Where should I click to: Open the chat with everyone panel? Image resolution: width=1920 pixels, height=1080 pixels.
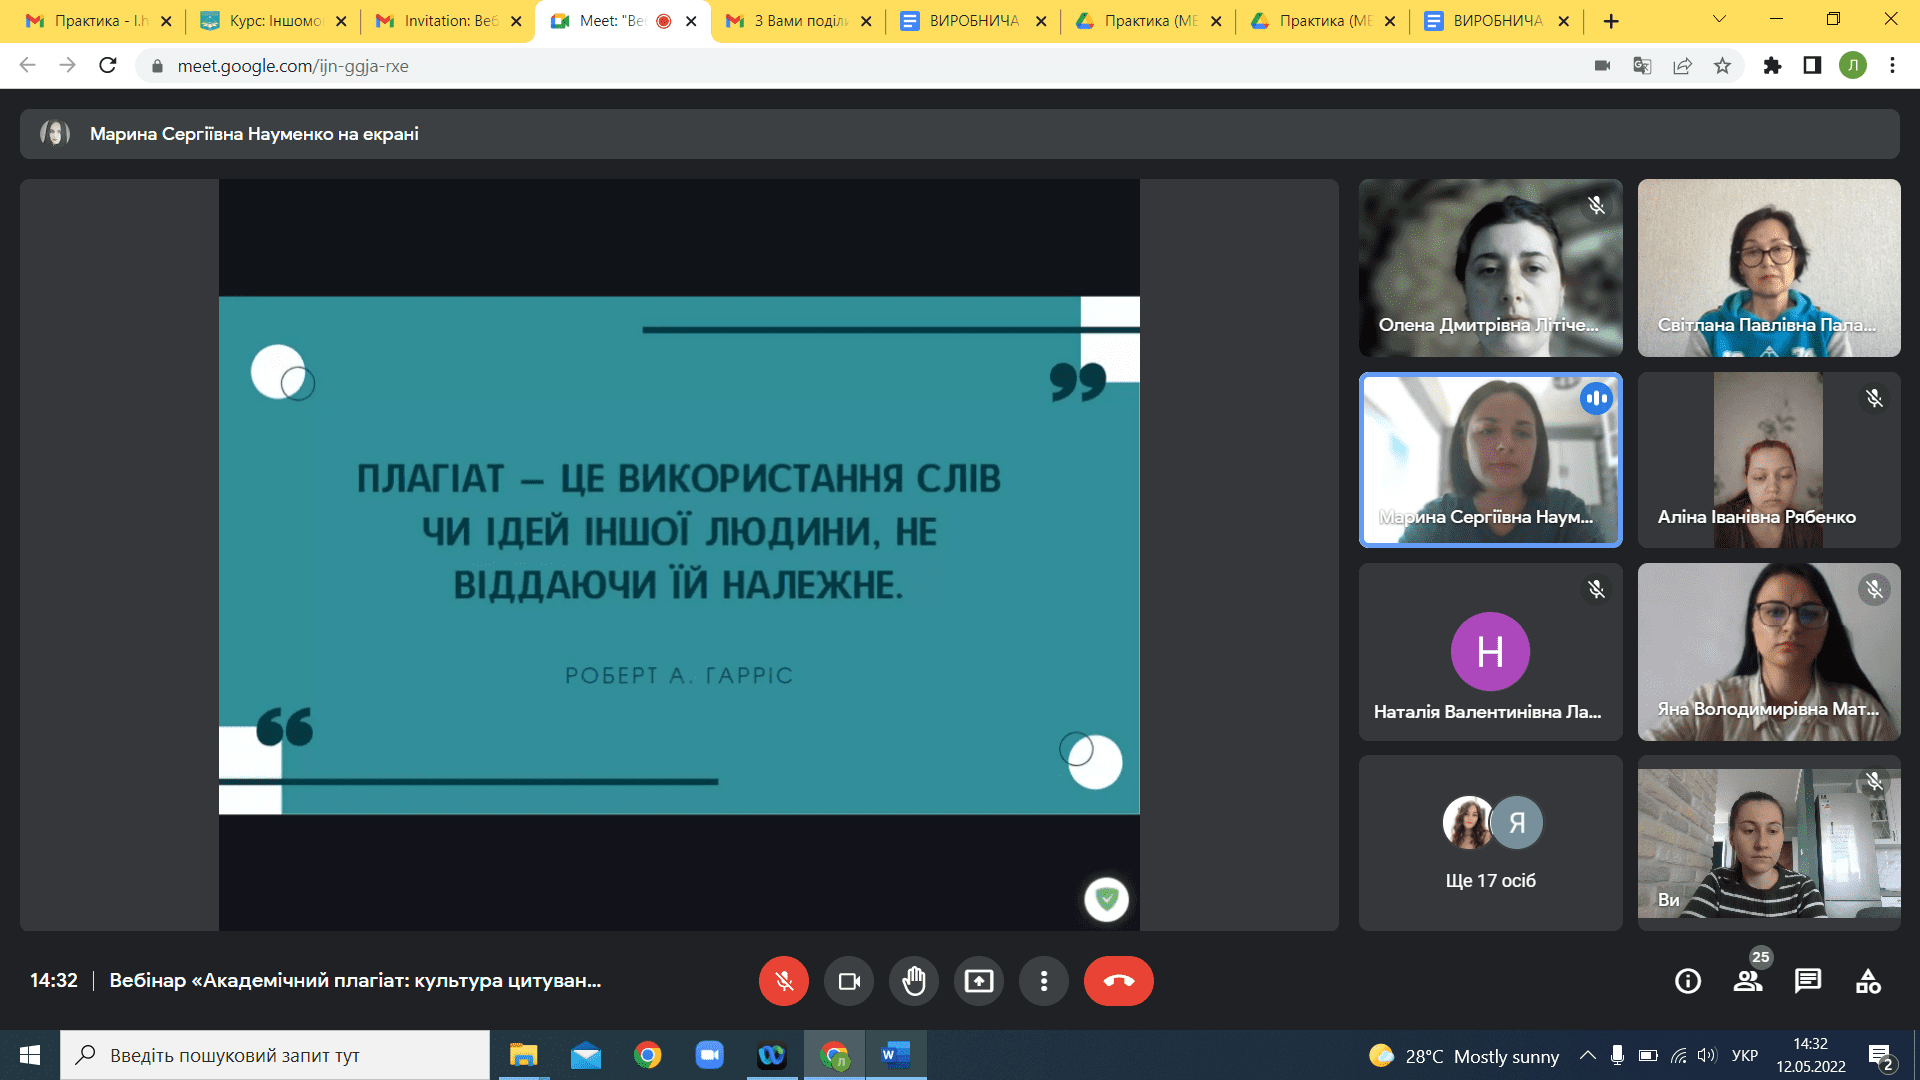(1808, 981)
